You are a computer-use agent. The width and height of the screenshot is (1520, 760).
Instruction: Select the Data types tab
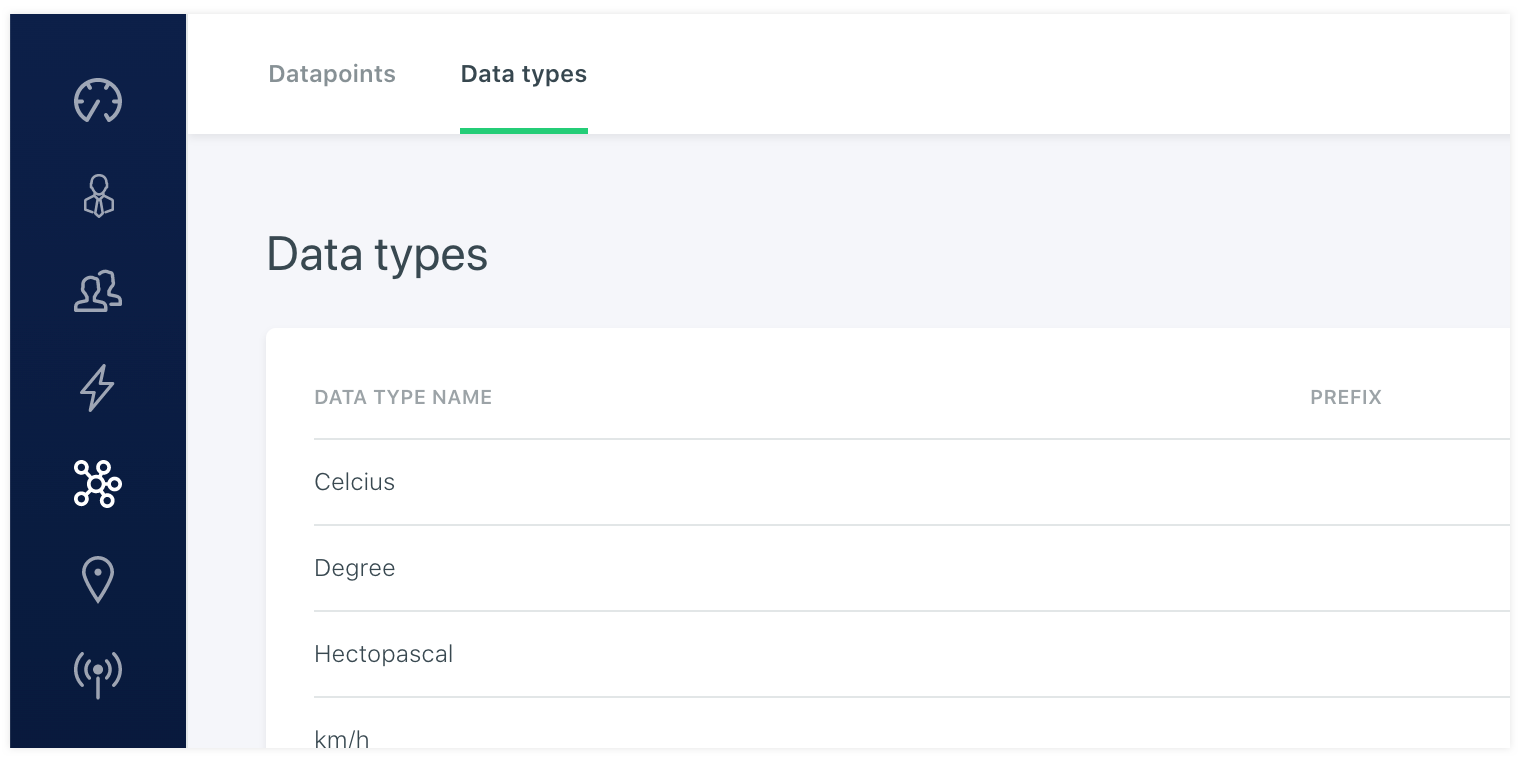click(x=523, y=74)
